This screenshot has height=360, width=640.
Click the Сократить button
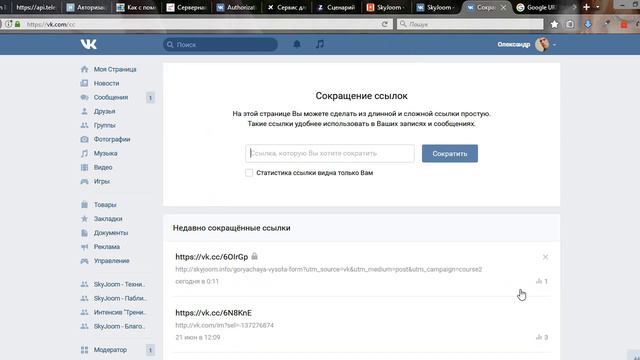coord(450,153)
